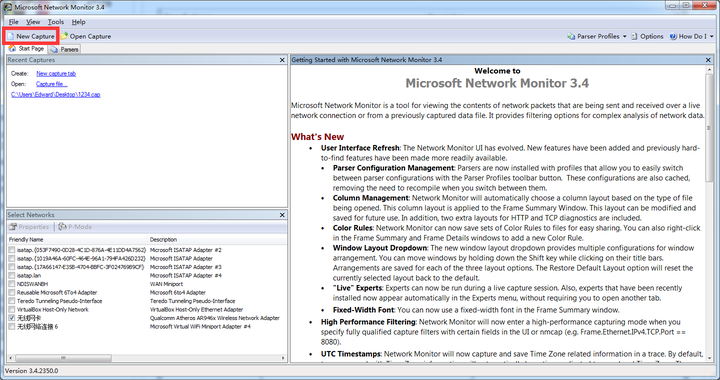Select the Microsoft ISATAP Adapter #3 description
The width and height of the screenshot is (720, 380).
[186, 267]
